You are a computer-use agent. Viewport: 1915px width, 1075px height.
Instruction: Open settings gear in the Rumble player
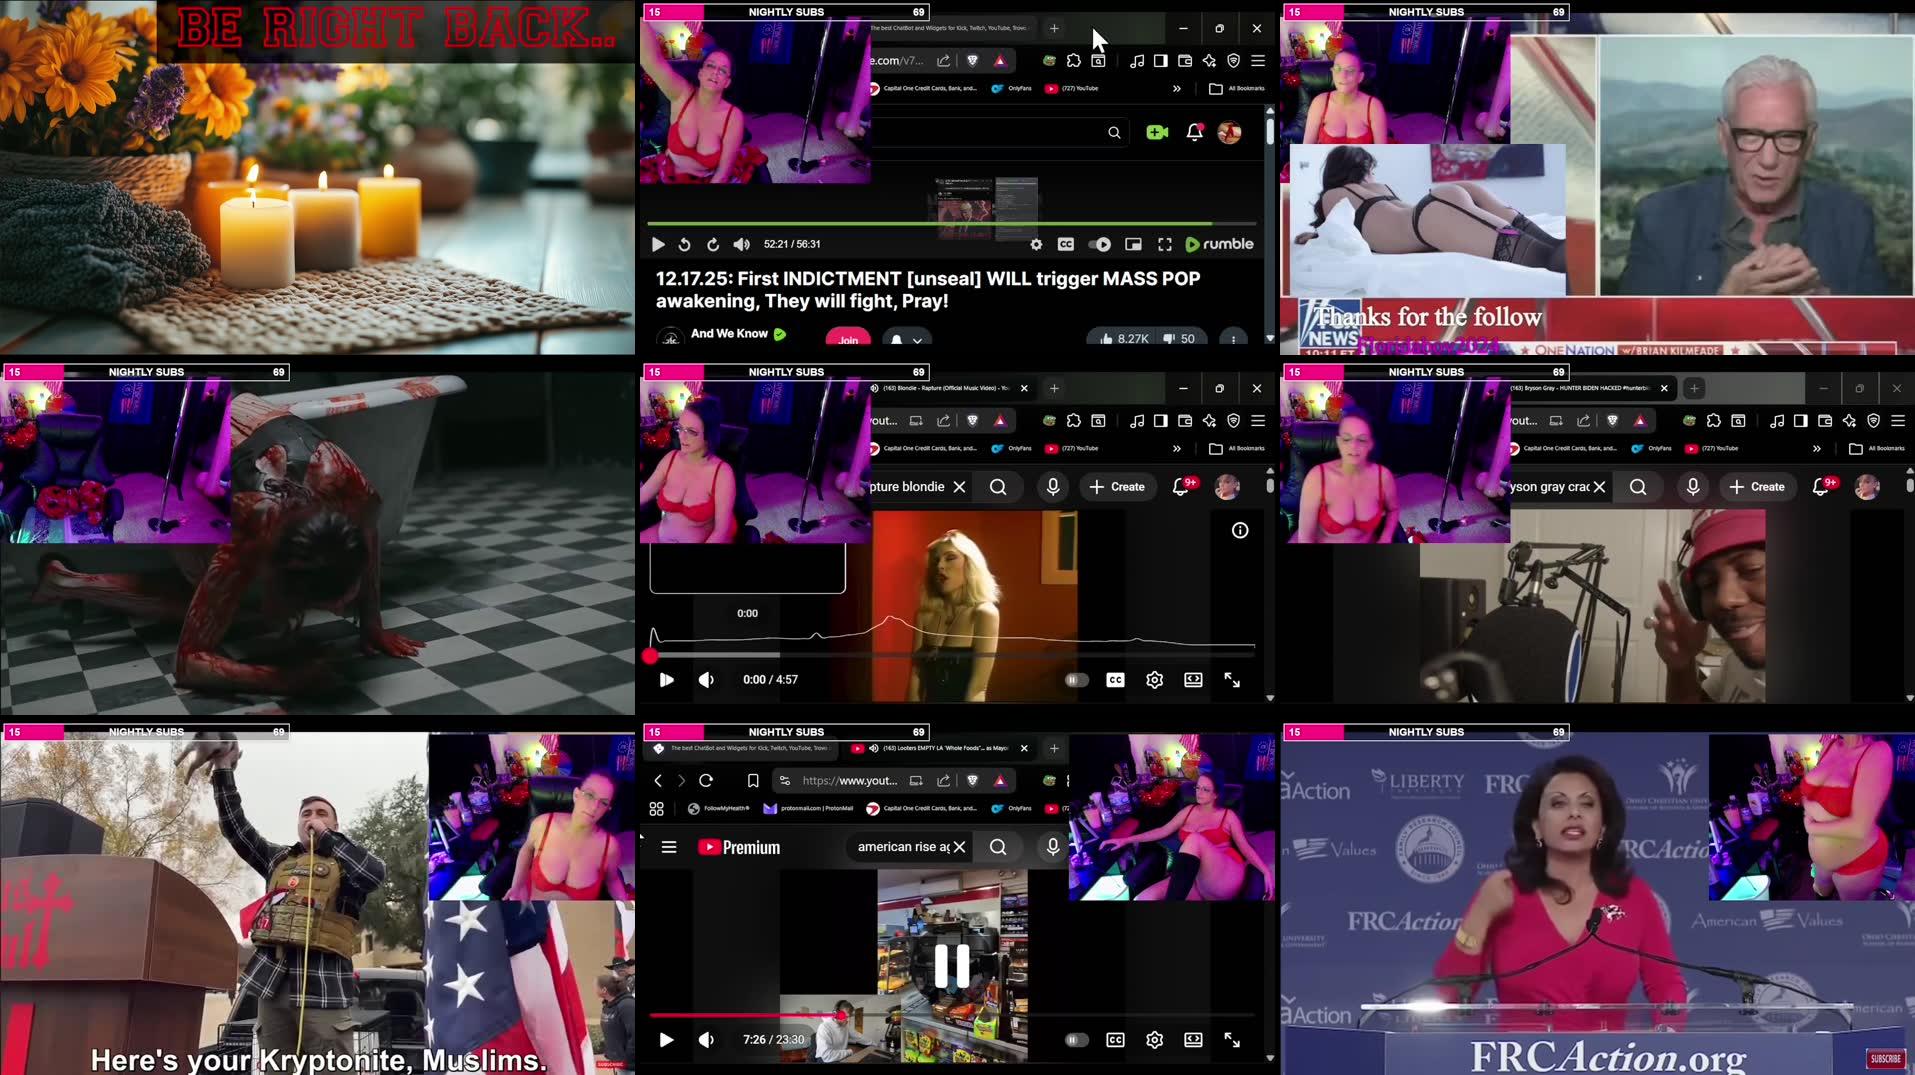(1036, 245)
